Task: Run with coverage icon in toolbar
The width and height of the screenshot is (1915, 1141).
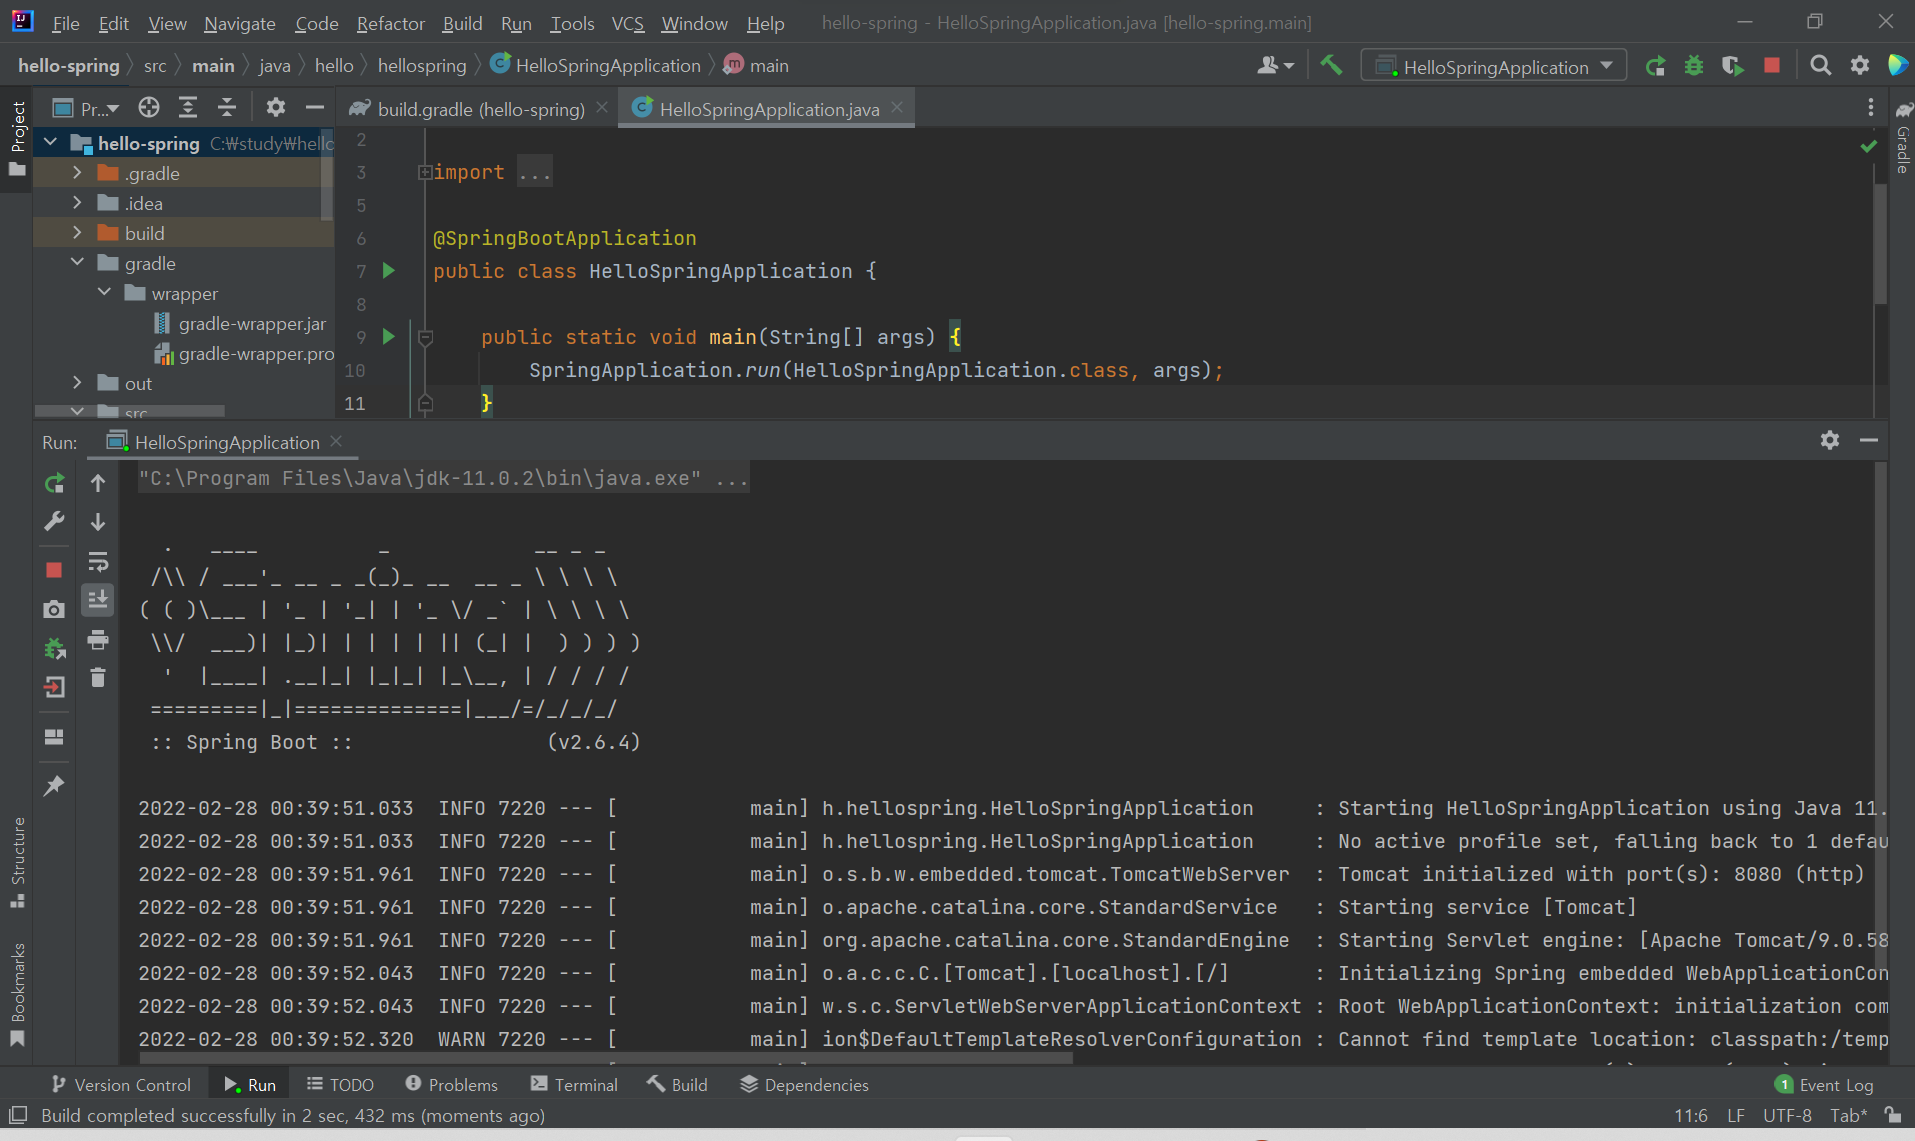Action: pyautogui.click(x=1733, y=66)
